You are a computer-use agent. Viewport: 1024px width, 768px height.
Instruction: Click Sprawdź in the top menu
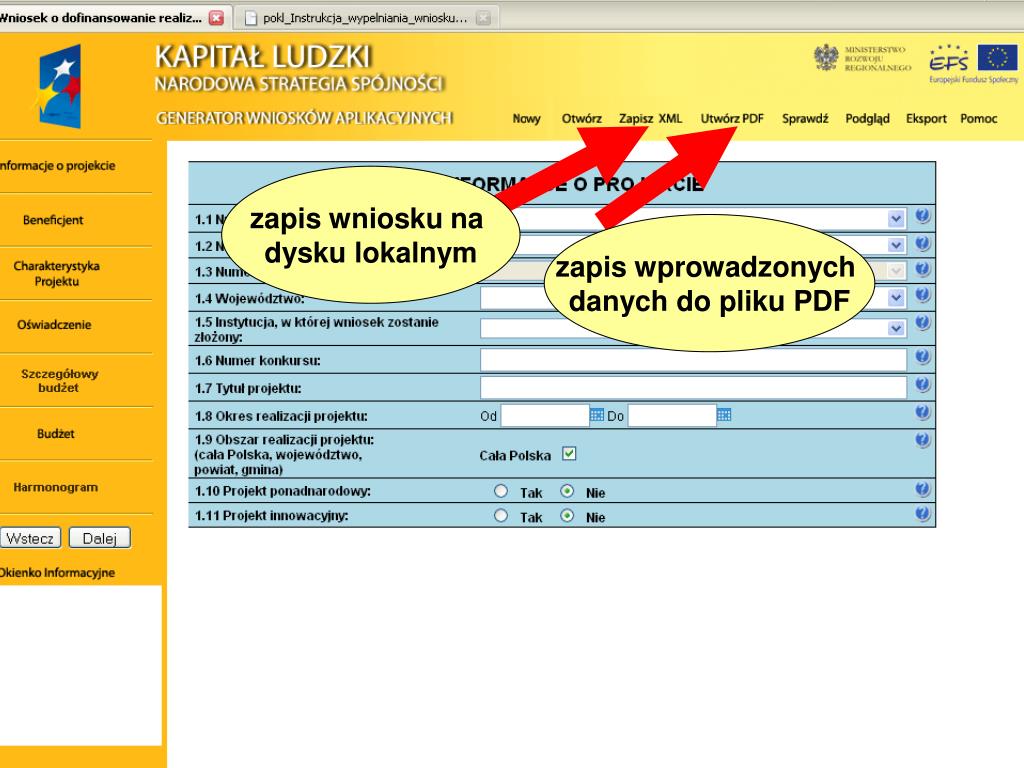[805, 119]
